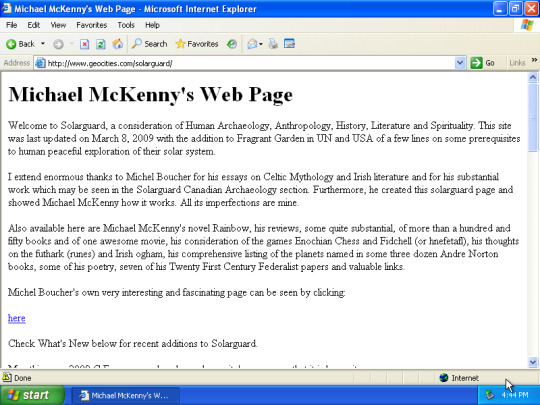540x405 pixels.
Task: Click the system tray network icon
Action: 490,395
